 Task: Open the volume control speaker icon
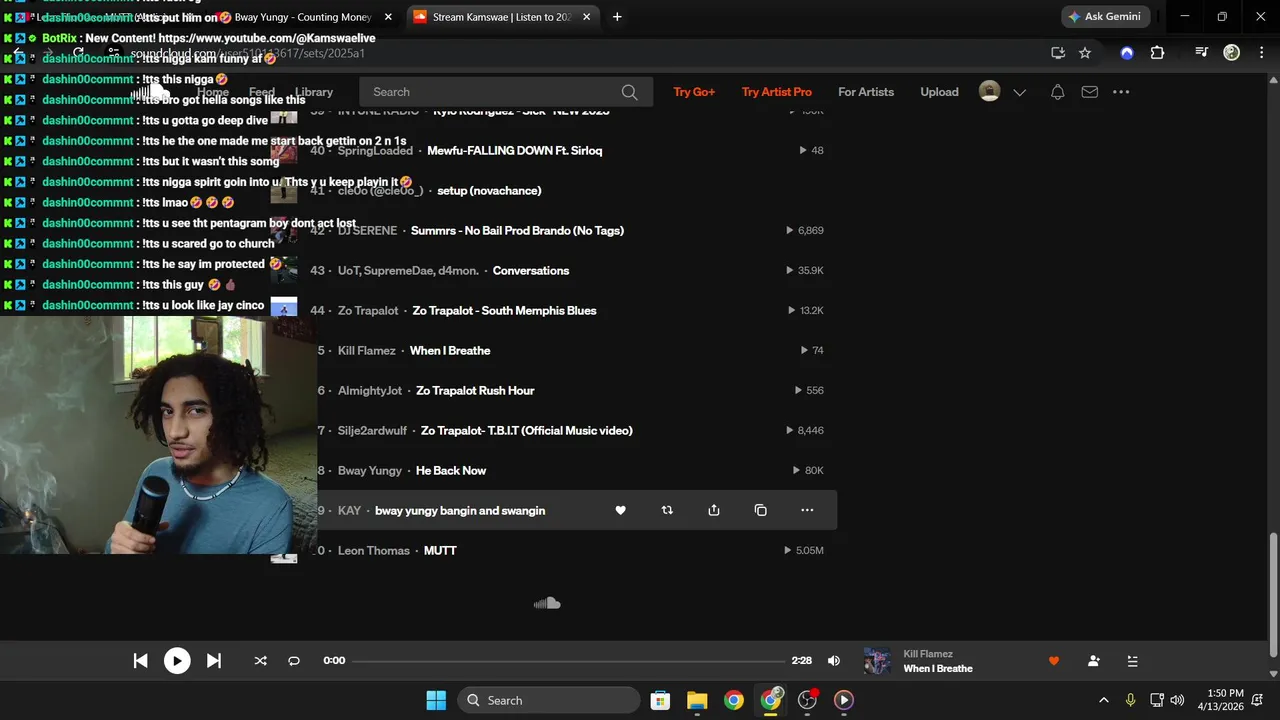834,661
